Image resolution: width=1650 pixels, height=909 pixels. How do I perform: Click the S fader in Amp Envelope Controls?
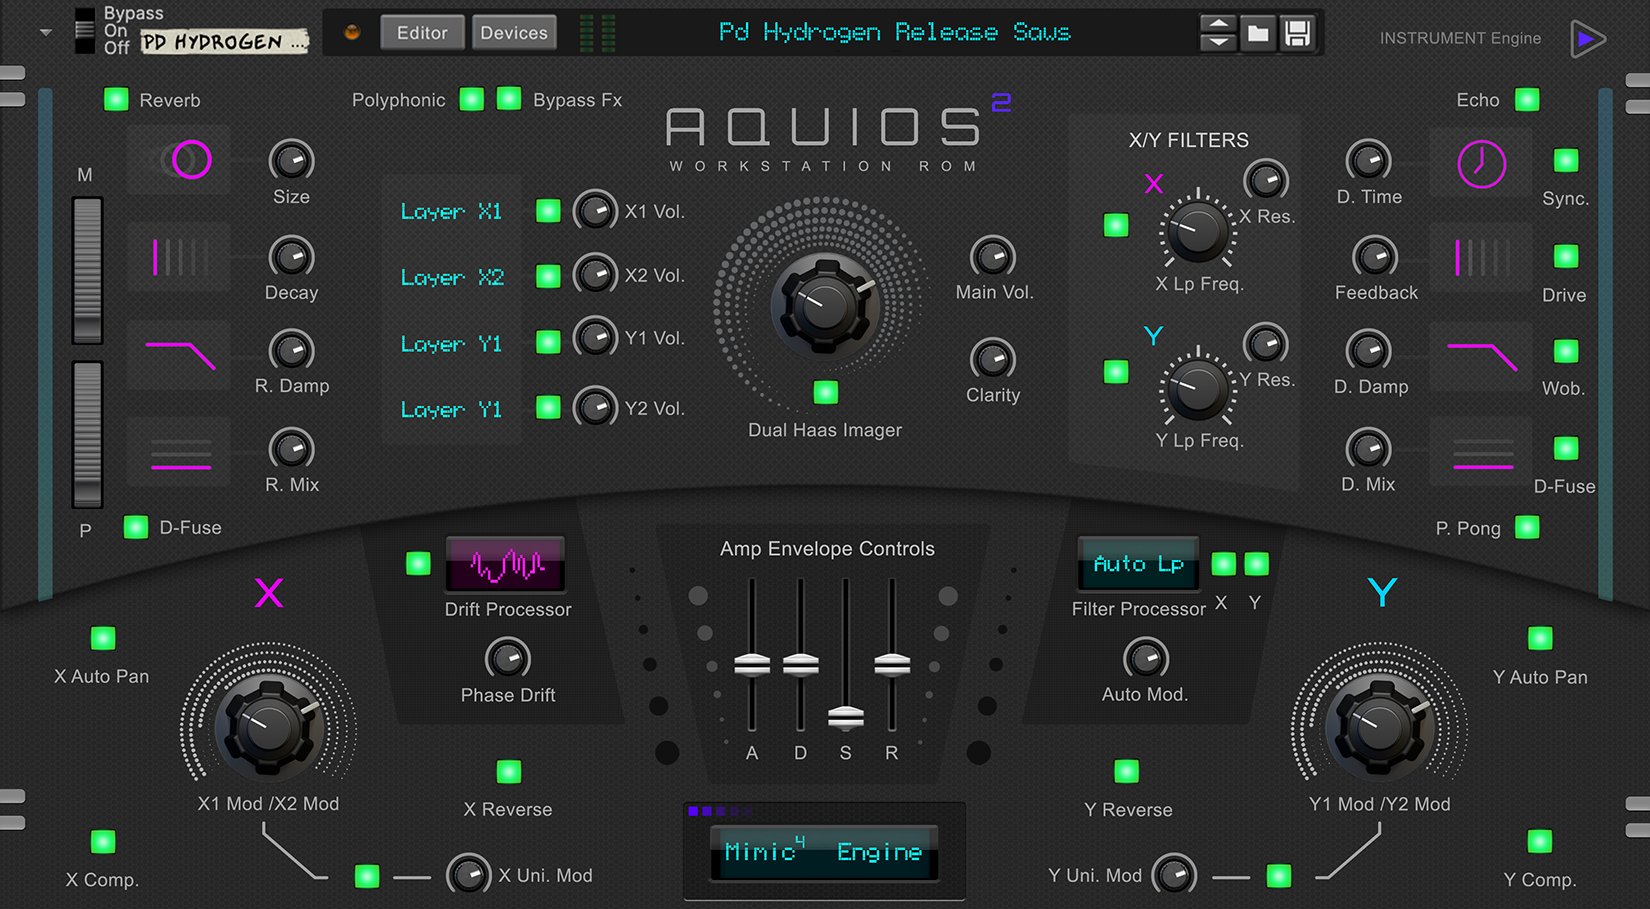click(x=846, y=716)
